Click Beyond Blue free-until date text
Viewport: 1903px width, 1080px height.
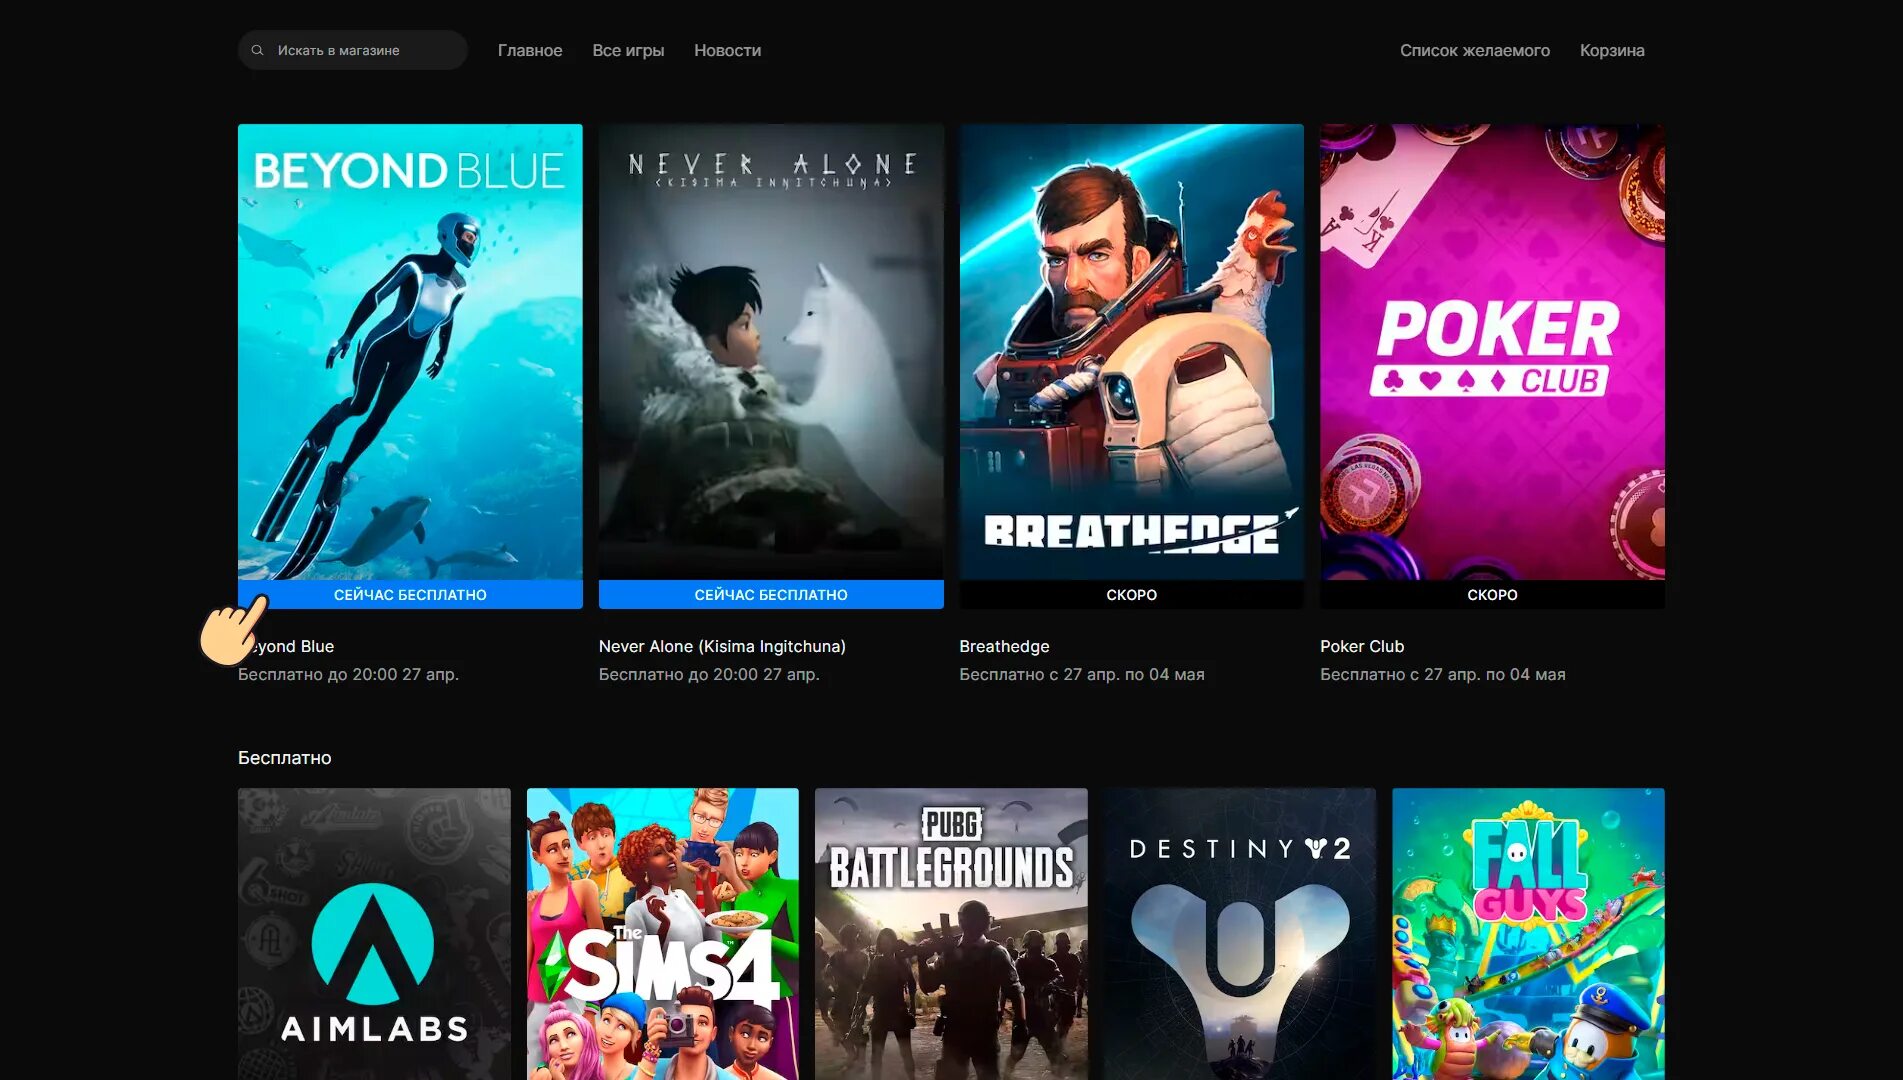(x=348, y=674)
